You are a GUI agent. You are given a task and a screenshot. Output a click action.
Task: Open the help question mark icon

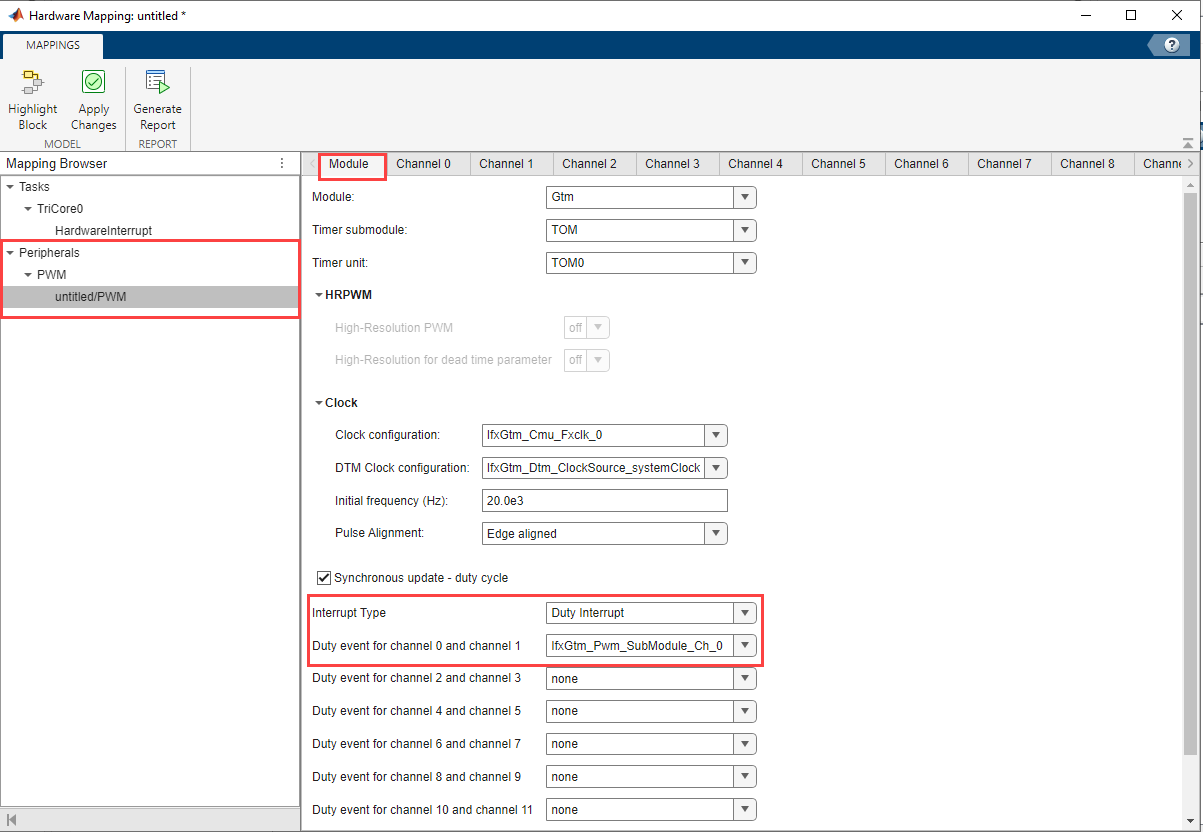point(1171,45)
